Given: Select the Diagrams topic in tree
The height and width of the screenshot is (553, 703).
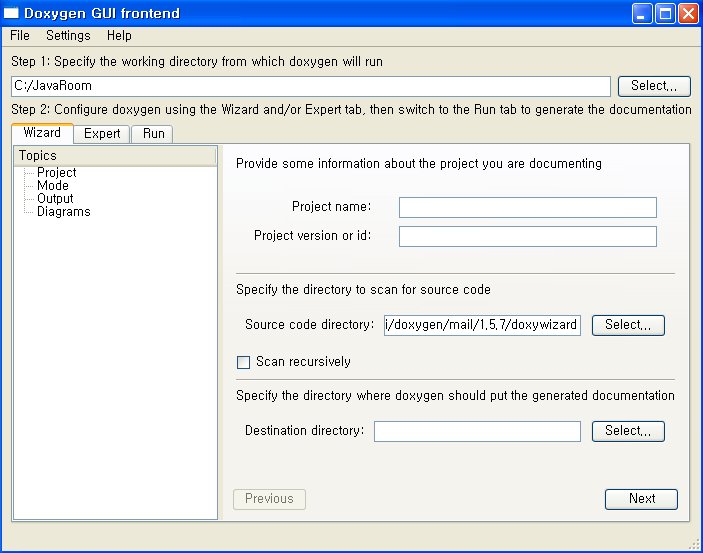Looking at the screenshot, I should [x=64, y=212].
